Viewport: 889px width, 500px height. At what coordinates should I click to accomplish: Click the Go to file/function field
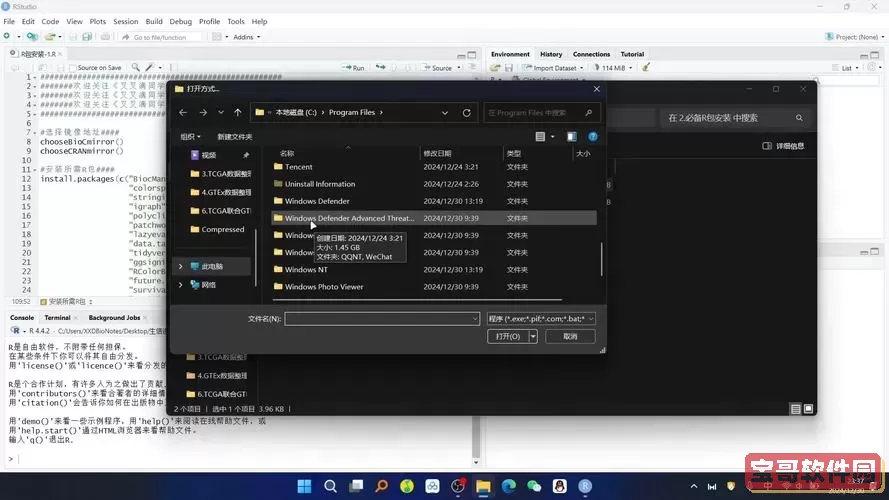[160, 37]
